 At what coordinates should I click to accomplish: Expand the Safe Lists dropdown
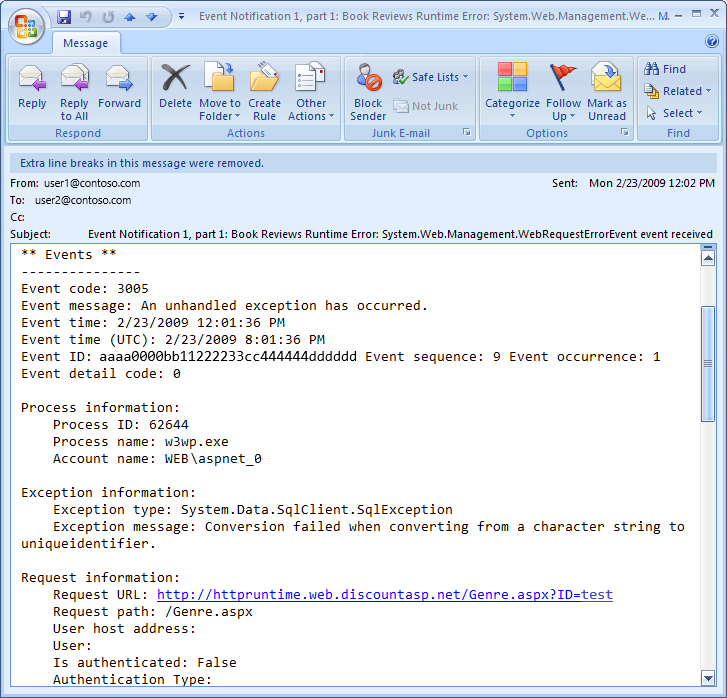430,77
